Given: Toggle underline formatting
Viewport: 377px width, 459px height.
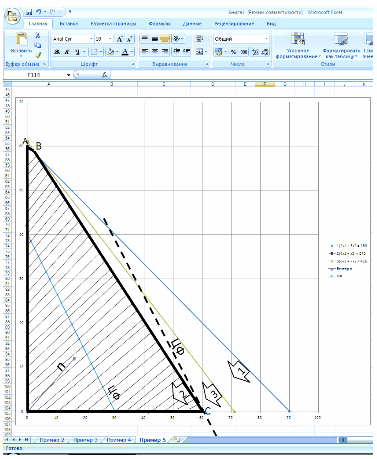Looking at the screenshot, I should click(77, 52).
